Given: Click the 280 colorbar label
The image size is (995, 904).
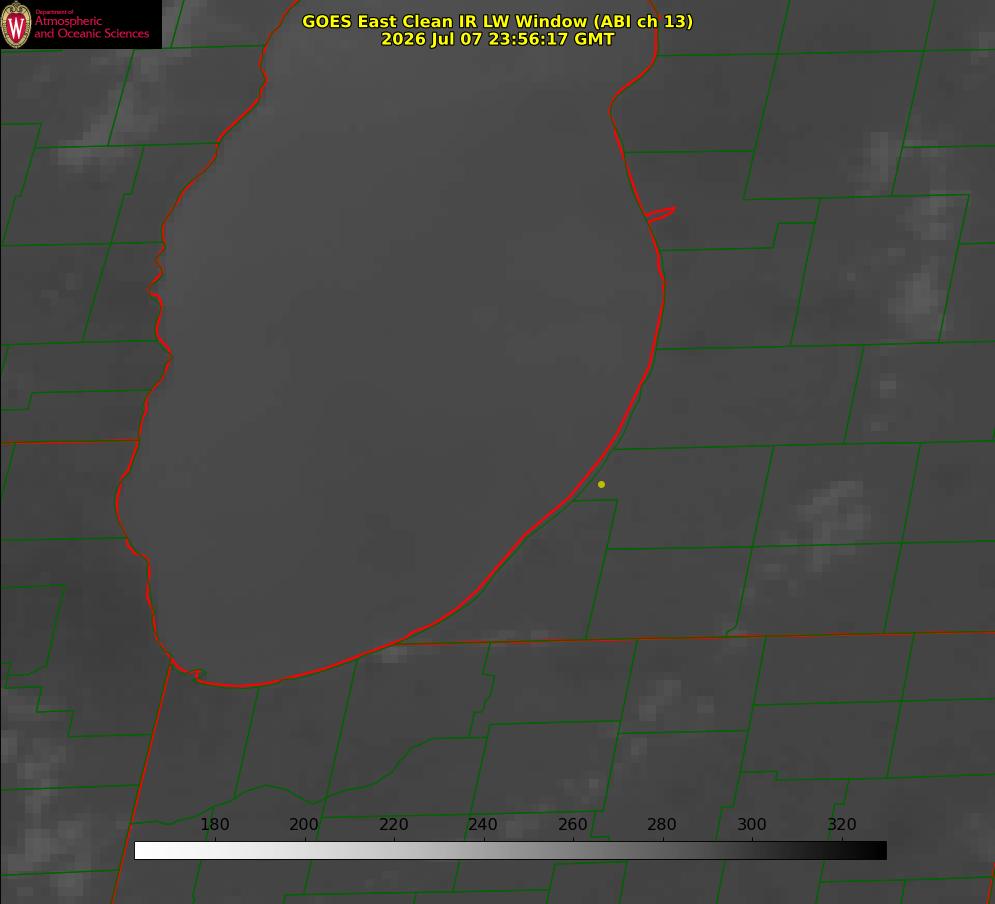Looking at the screenshot, I should 662,824.
